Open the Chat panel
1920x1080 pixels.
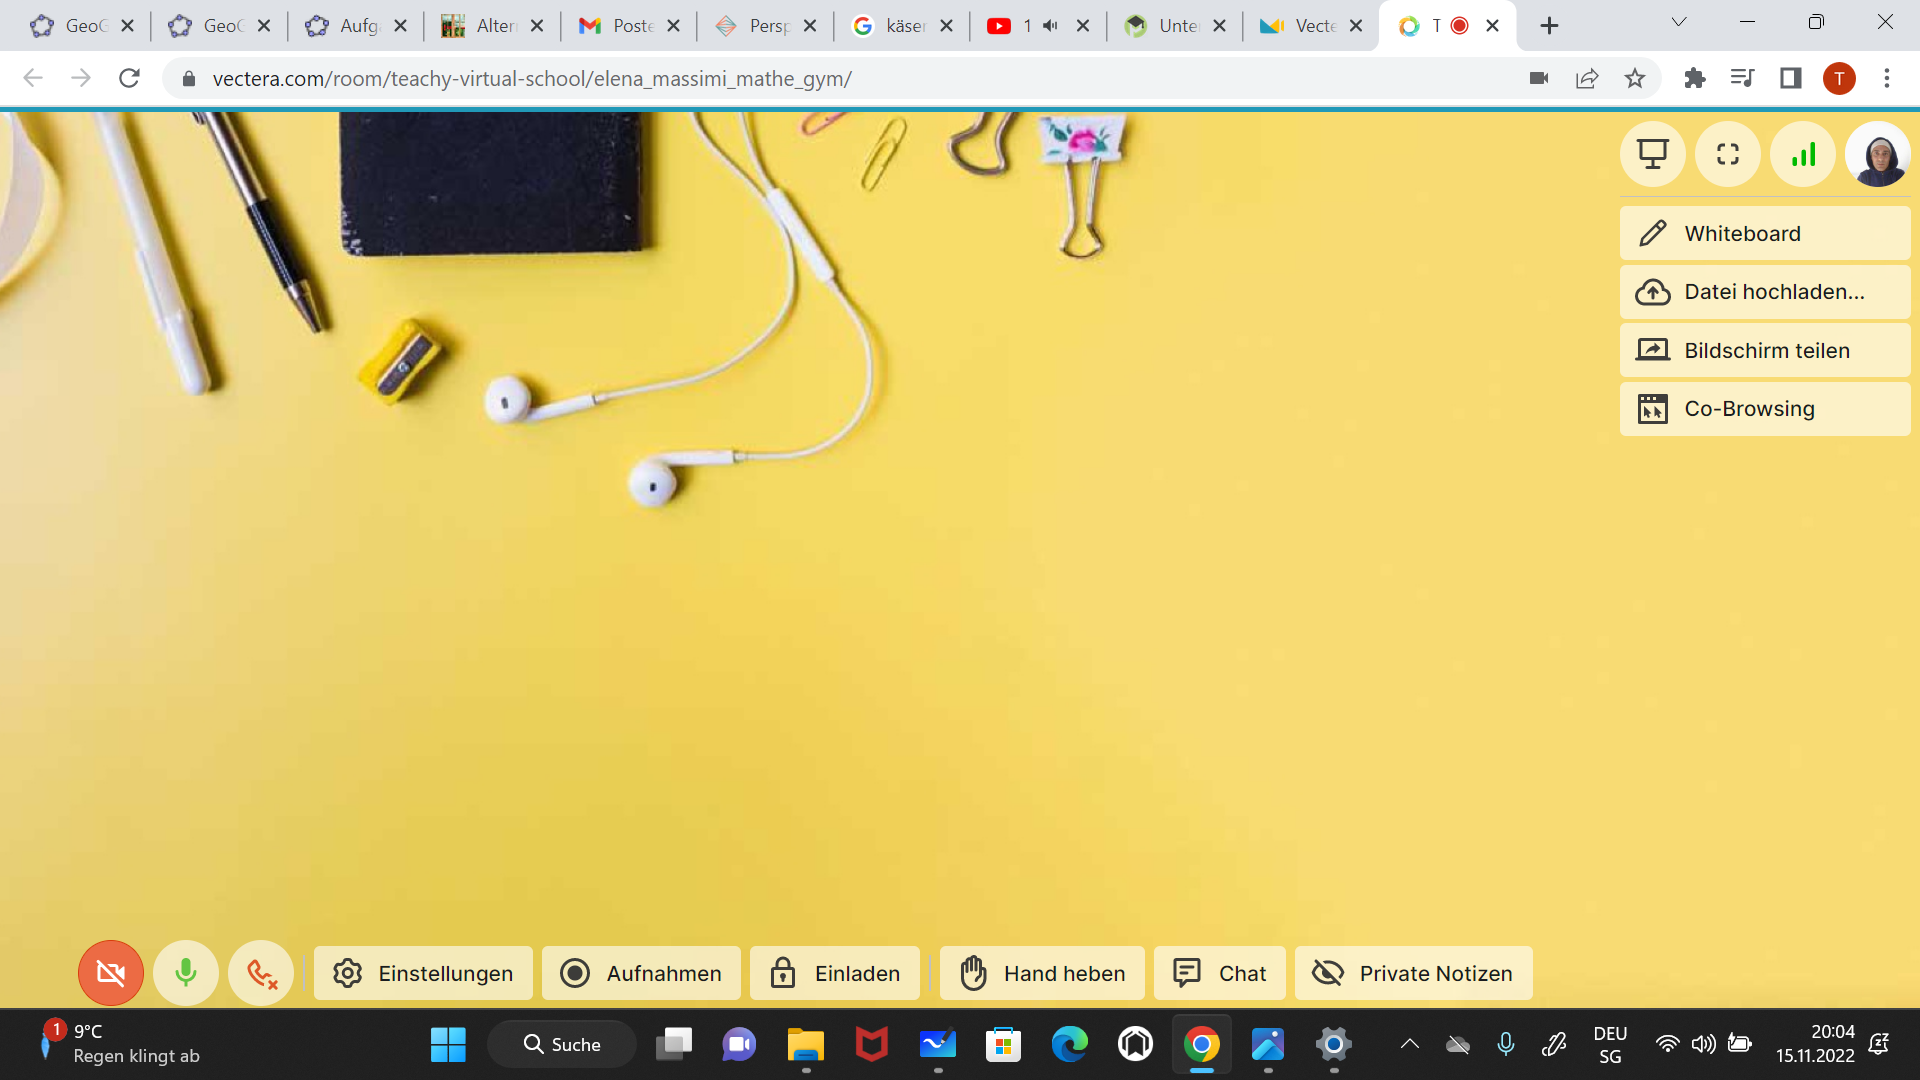click(1220, 973)
